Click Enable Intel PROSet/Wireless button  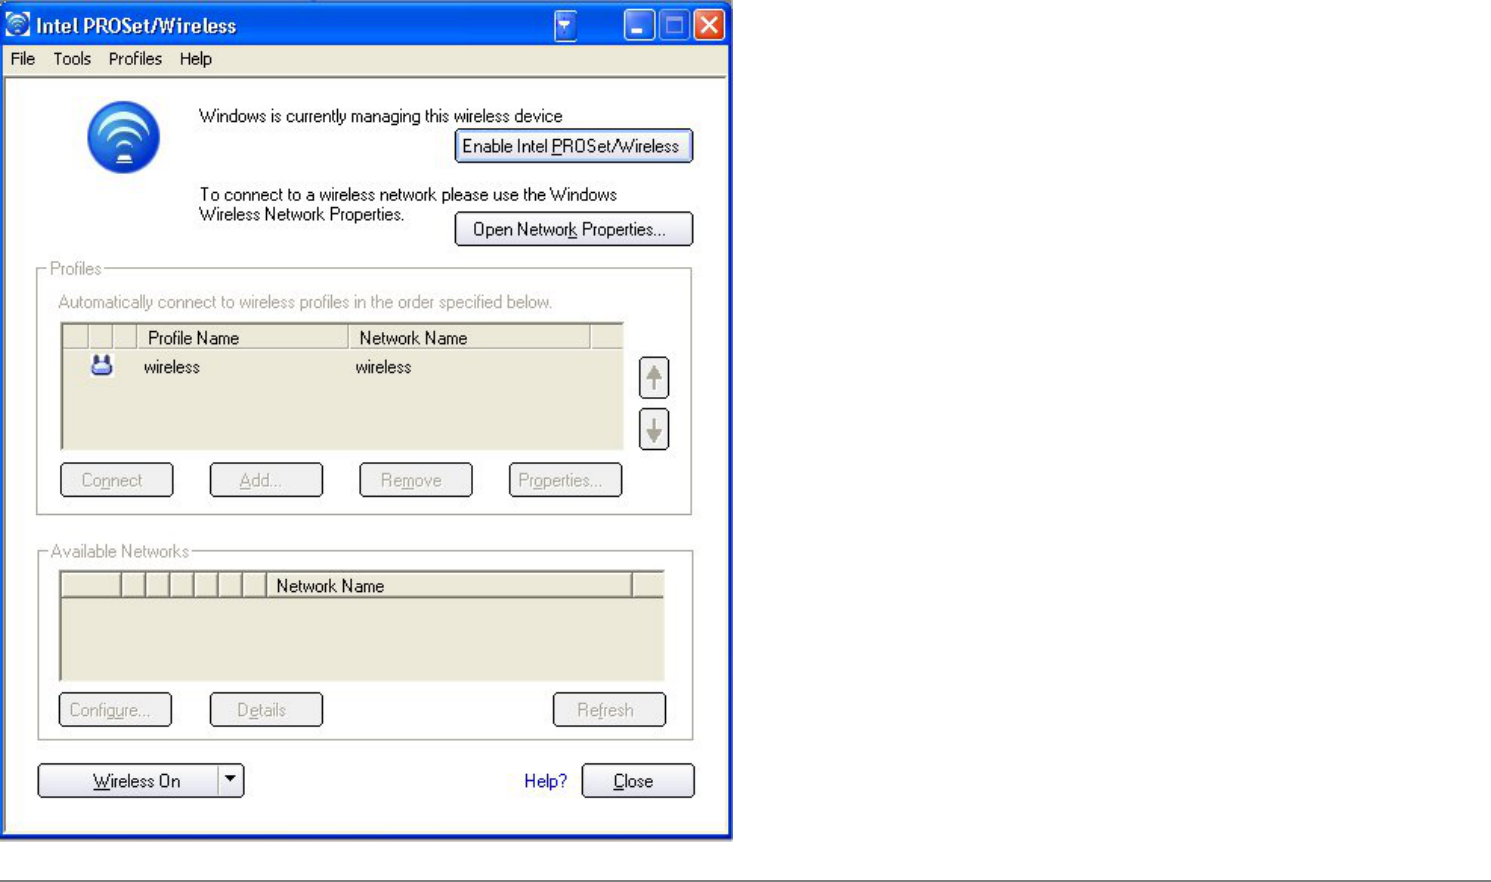tap(573, 146)
